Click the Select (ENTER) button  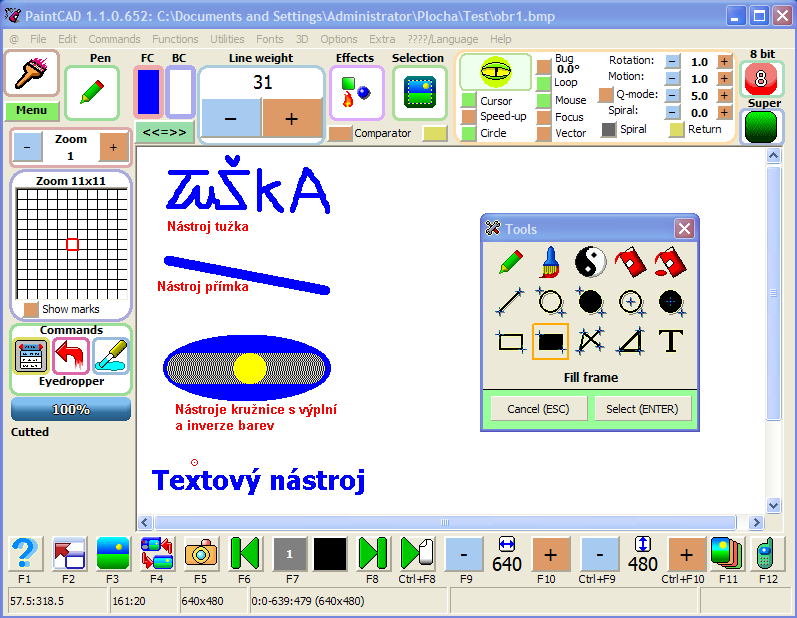(x=642, y=409)
